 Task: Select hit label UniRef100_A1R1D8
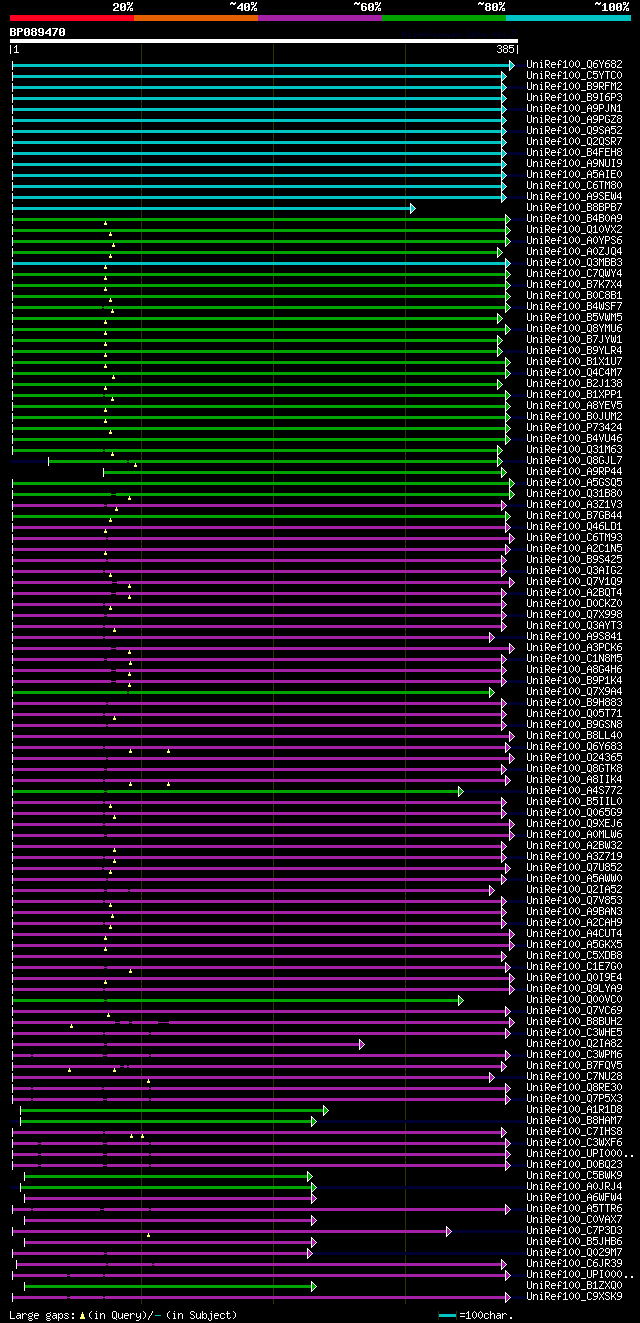click(x=575, y=1110)
